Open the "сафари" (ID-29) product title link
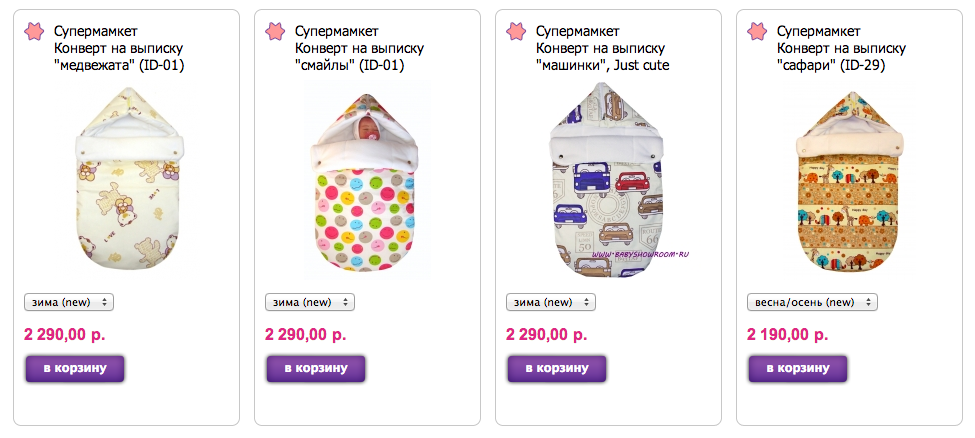 coord(842,49)
